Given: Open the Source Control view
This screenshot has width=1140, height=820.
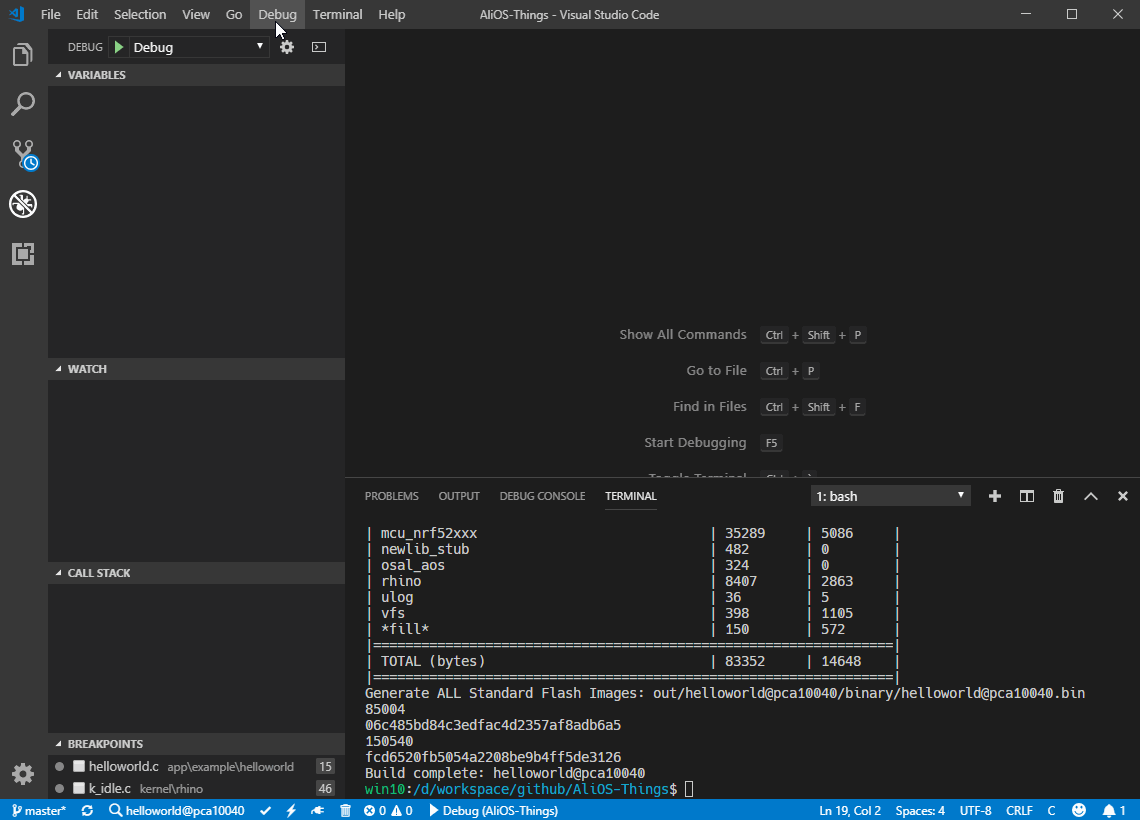Looking at the screenshot, I should [23, 154].
